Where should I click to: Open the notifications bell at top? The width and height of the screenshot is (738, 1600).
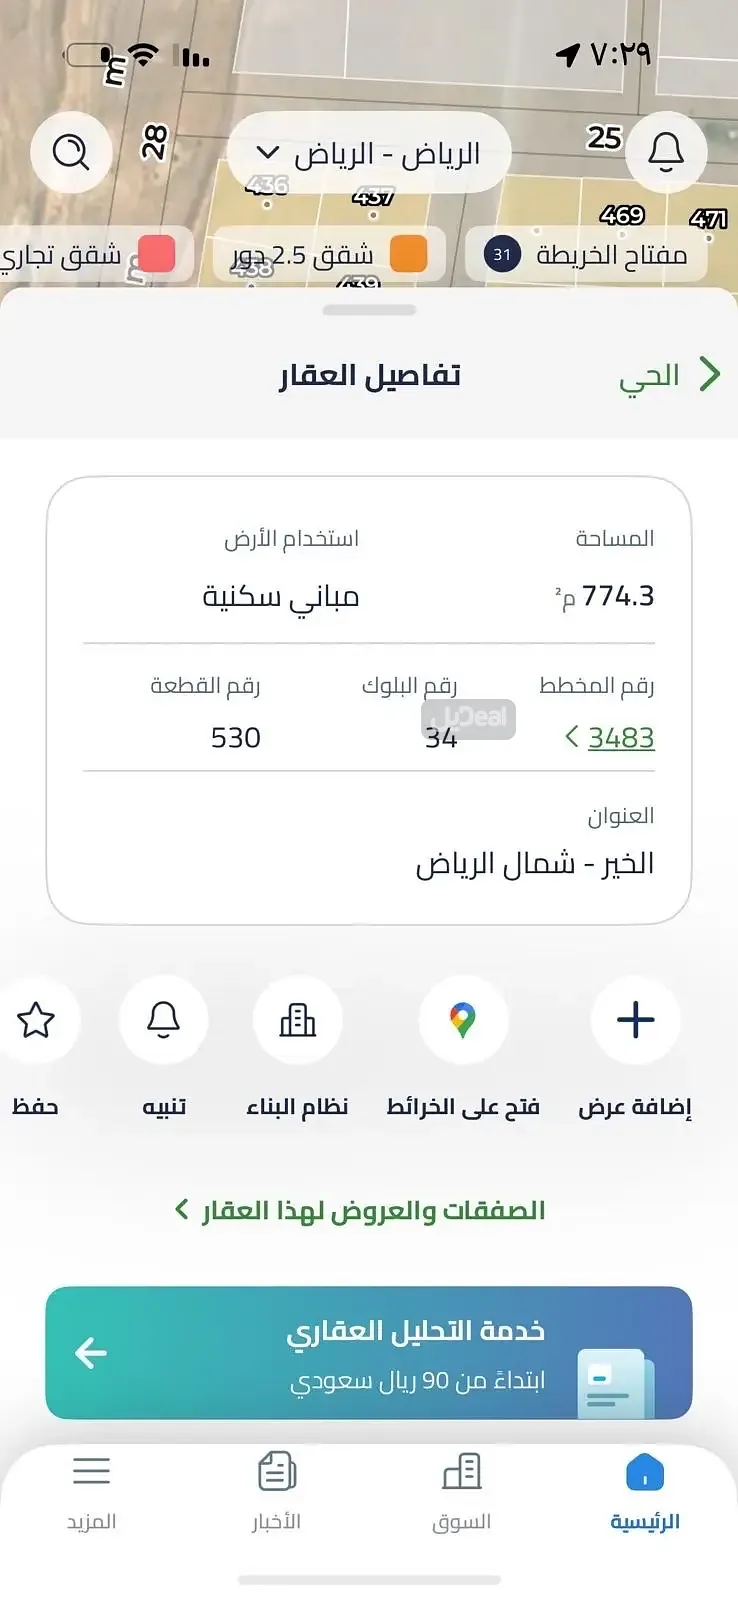pos(666,152)
